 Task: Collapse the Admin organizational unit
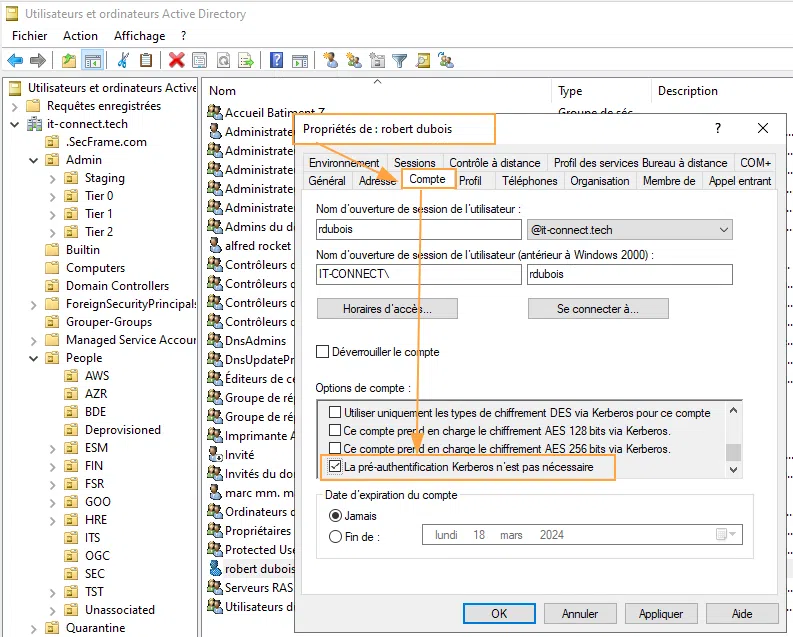(x=33, y=161)
